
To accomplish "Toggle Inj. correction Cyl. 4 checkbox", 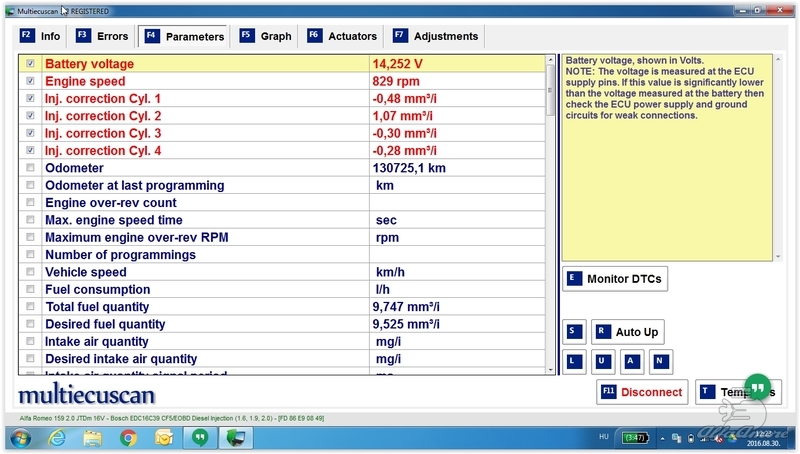I will click(x=30, y=150).
